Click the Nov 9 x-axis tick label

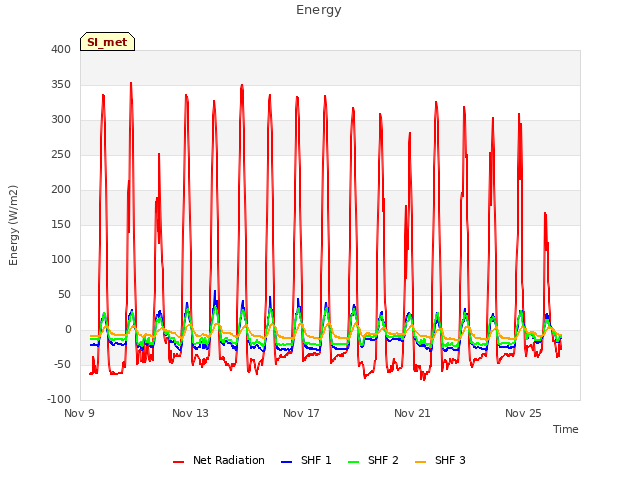click(80, 413)
